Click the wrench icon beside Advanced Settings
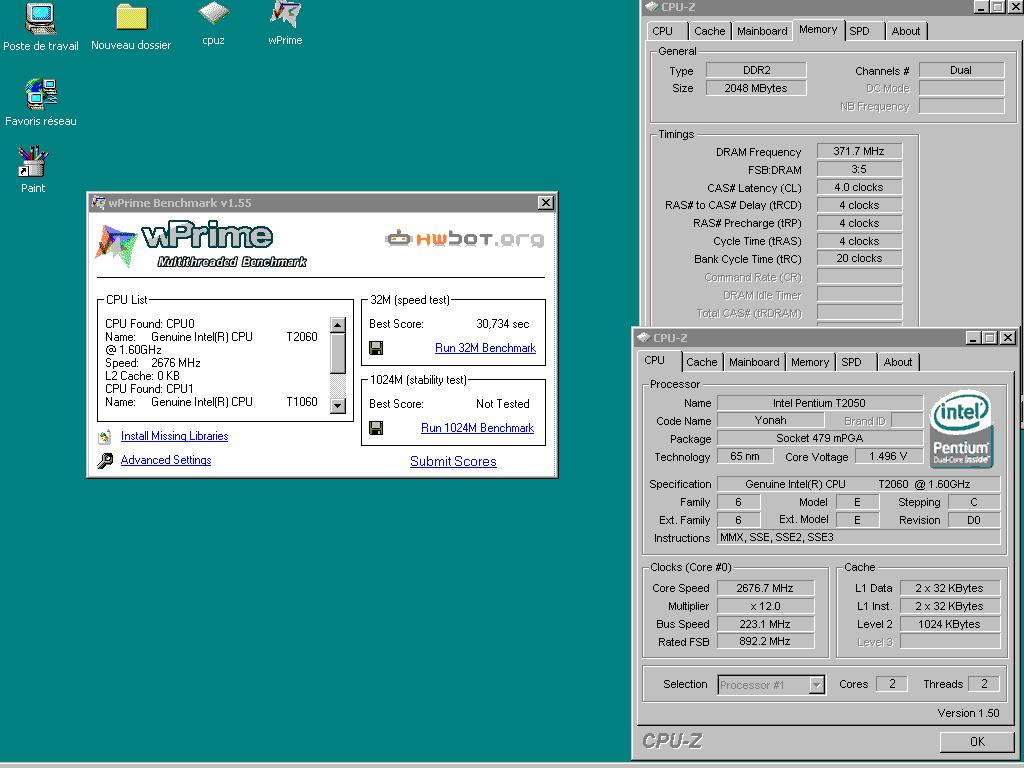Screen dimensions: 1024x768 point(105,460)
